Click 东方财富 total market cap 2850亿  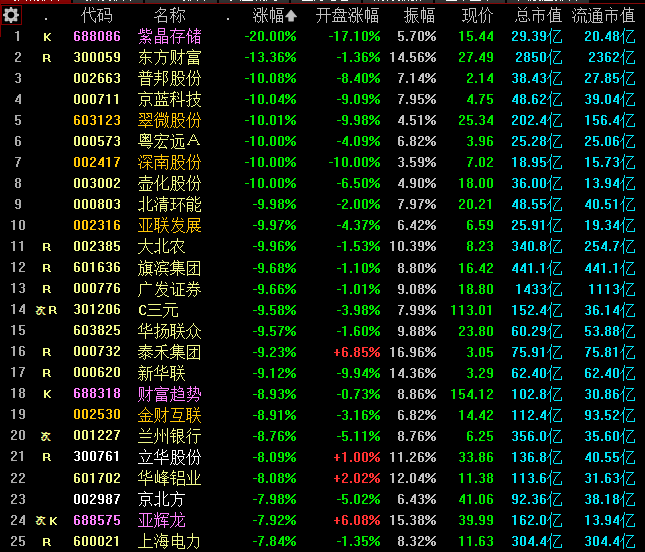[538, 57]
